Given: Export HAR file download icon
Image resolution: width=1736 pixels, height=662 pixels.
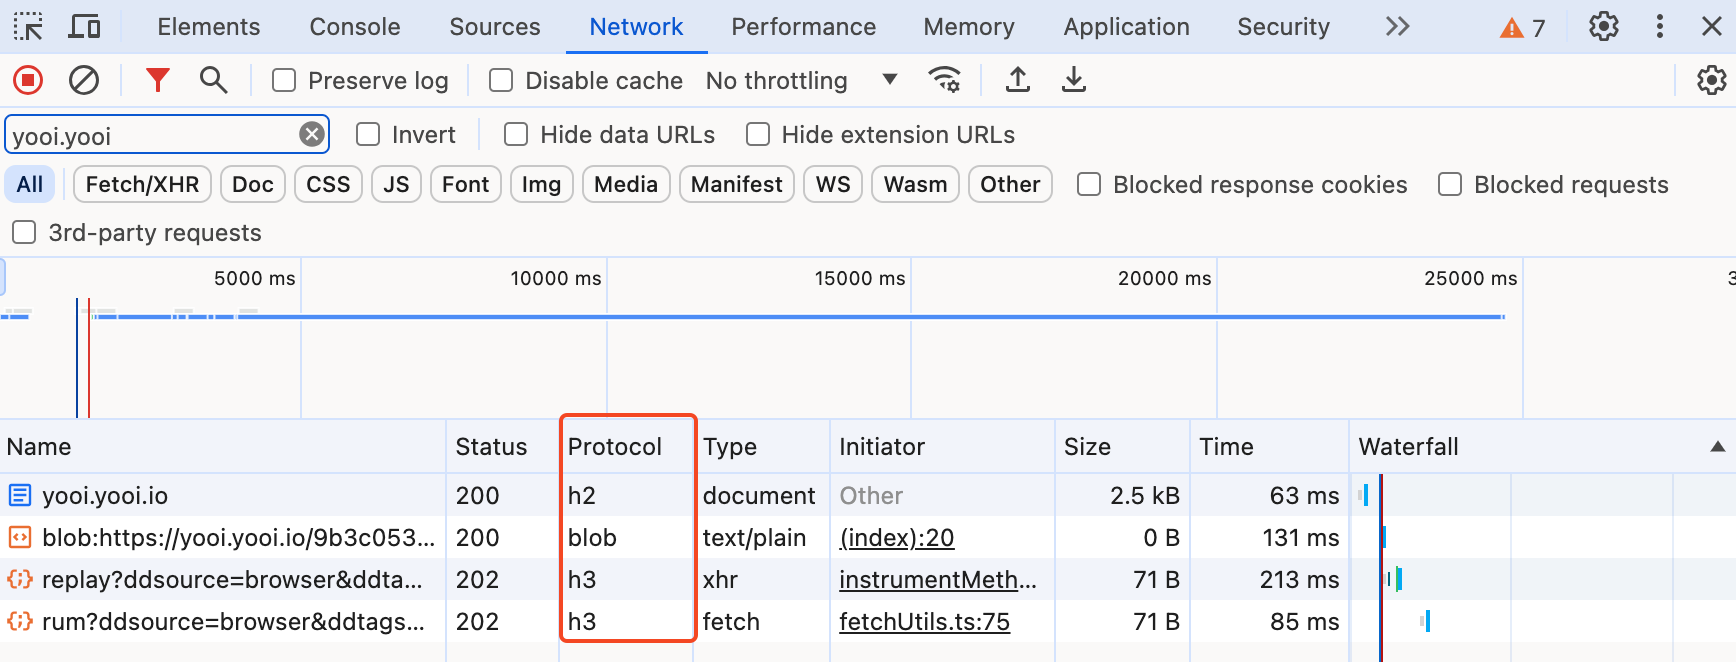Looking at the screenshot, I should coord(1074,80).
